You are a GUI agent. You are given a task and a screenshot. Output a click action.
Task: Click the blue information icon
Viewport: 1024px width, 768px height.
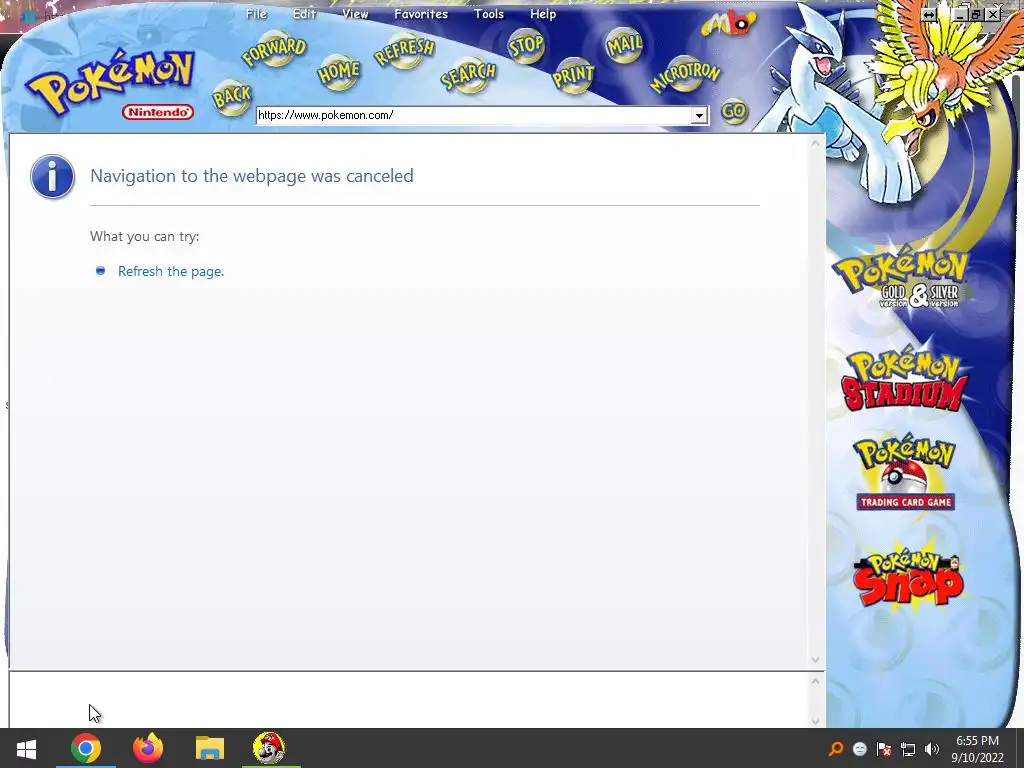point(52,176)
